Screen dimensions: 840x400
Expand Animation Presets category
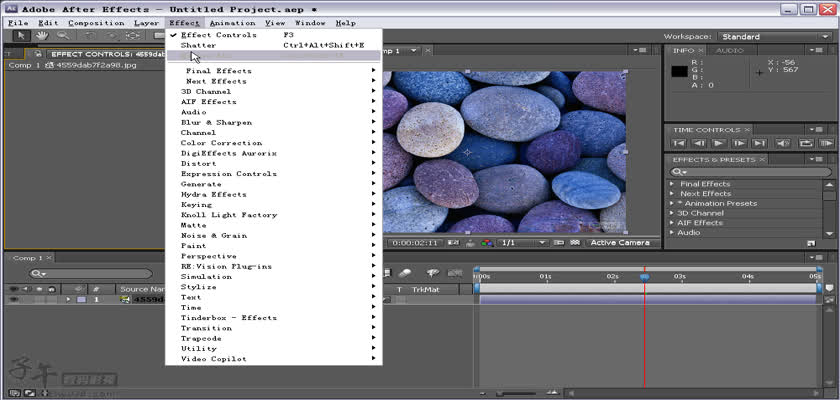[672, 203]
